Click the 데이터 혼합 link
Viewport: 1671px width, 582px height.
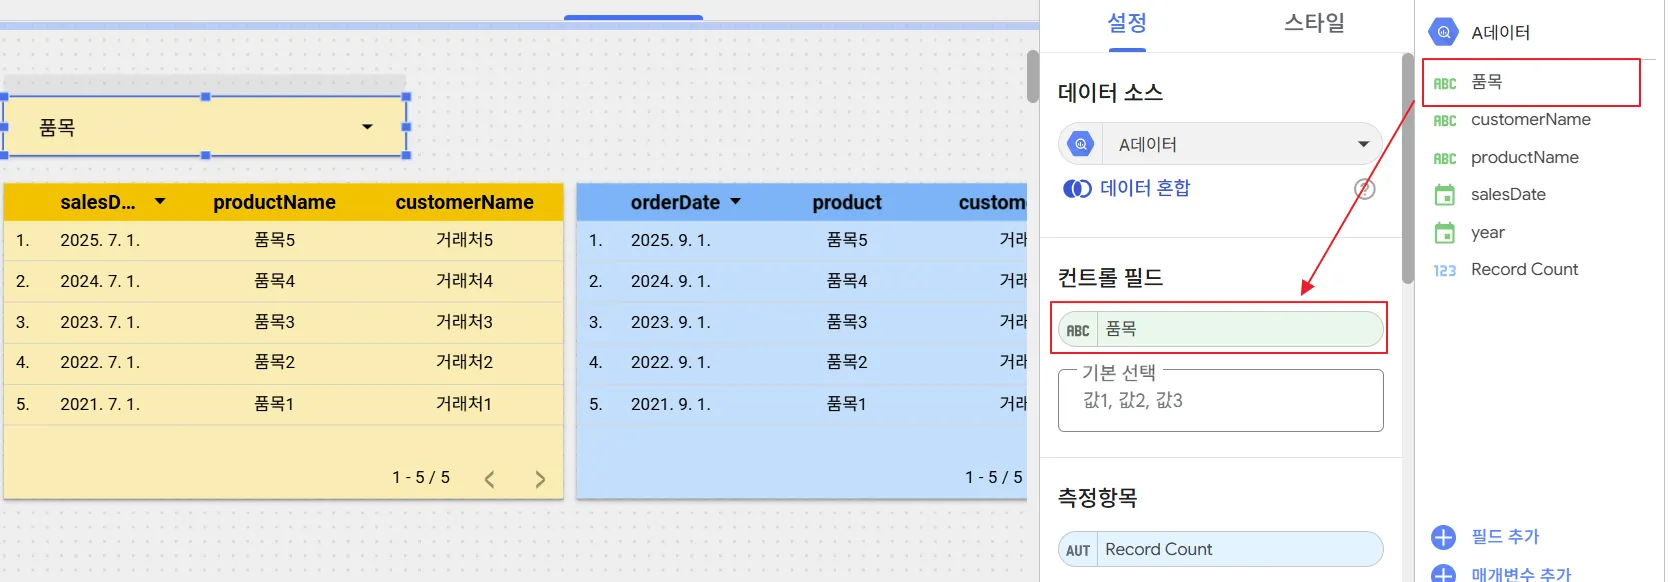(1145, 188)
